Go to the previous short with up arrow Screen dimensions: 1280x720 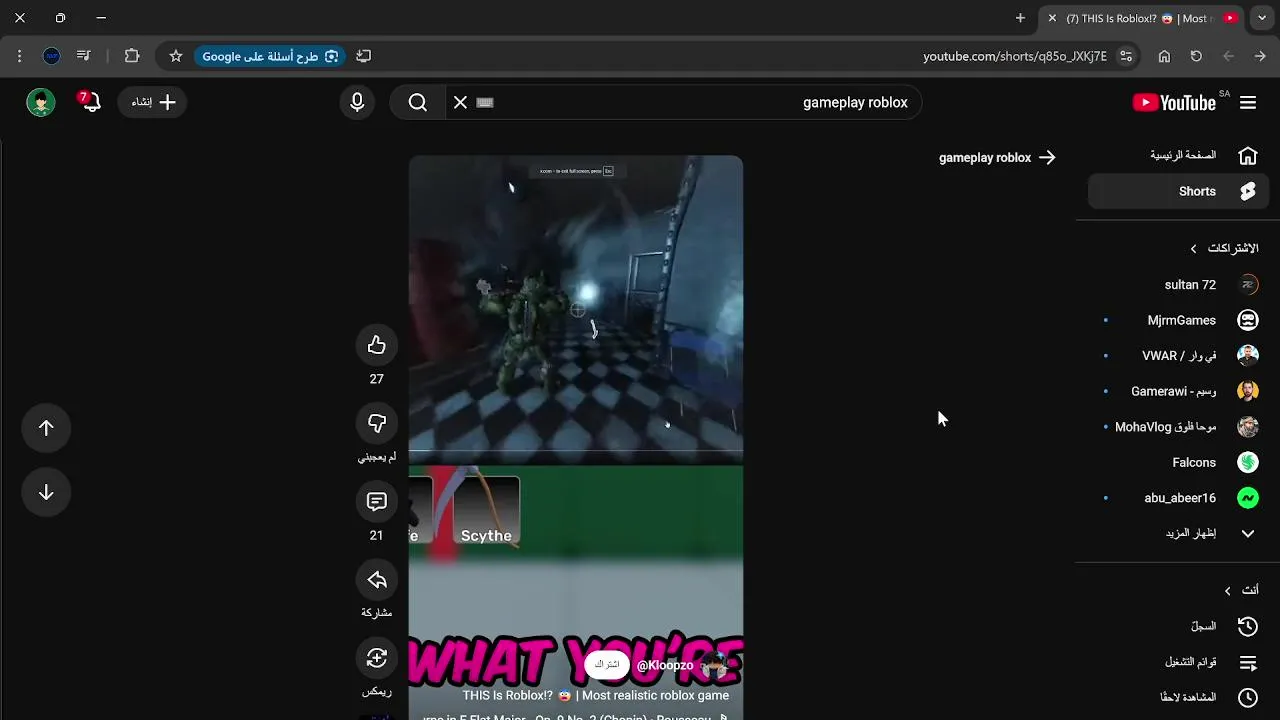pos(46,428)
